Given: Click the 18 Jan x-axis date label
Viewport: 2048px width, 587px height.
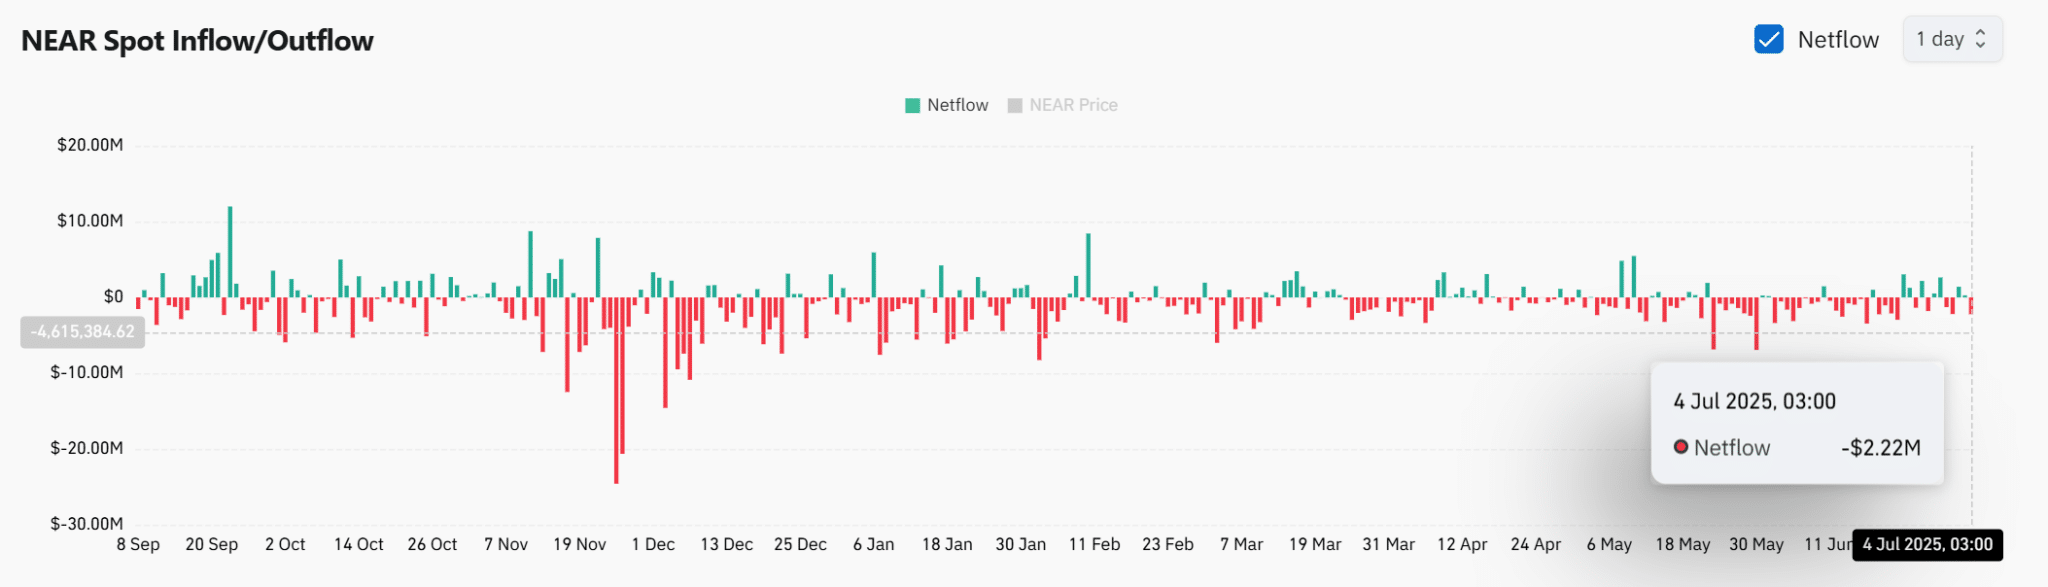Looking at the screenshot, I should pyautogui.click(x=947, y=545).
